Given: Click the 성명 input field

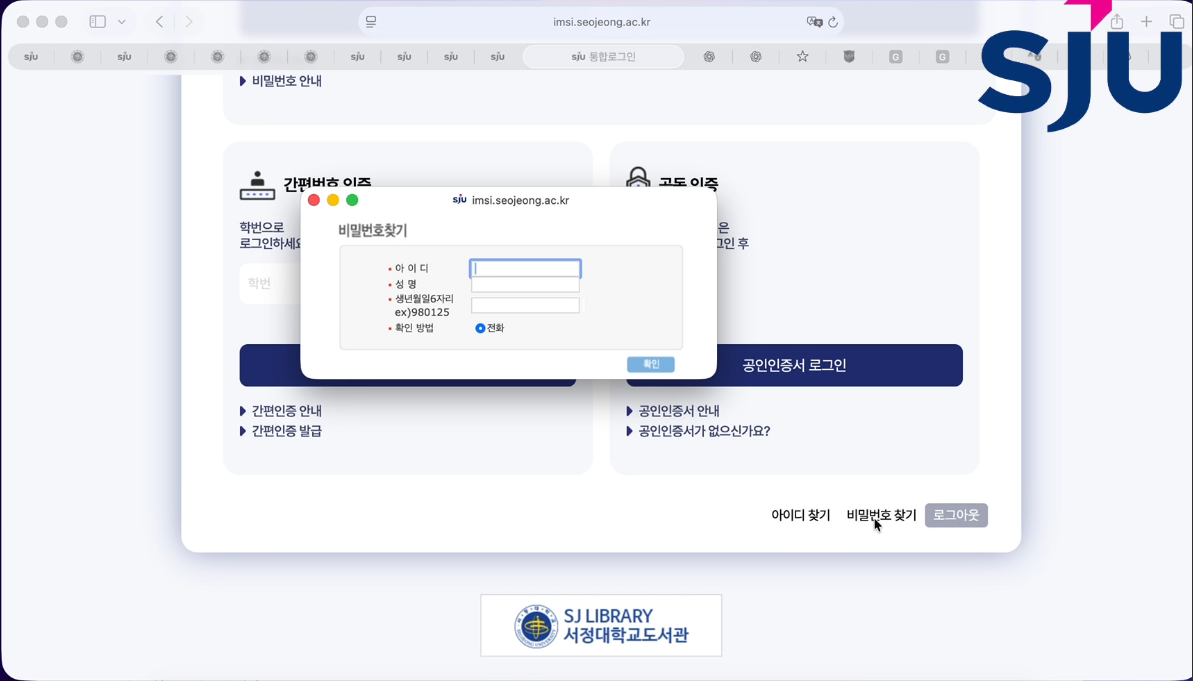Looking at the screenshot, I should click(525, 285).
